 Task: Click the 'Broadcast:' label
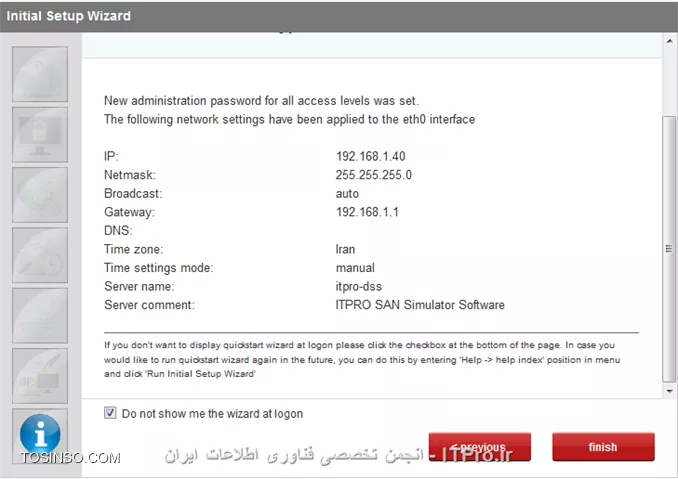pos(133,193)
